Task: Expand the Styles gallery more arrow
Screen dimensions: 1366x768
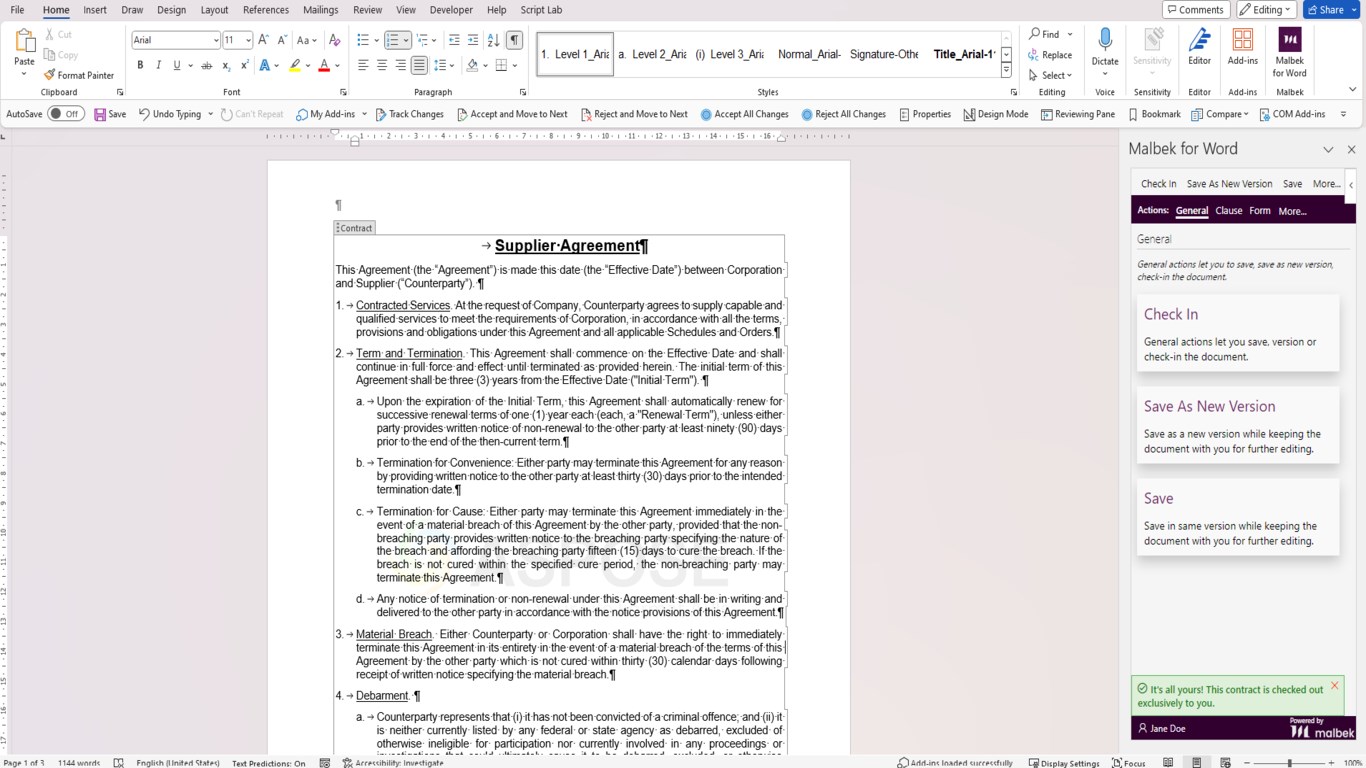Action: (1006, 69)
